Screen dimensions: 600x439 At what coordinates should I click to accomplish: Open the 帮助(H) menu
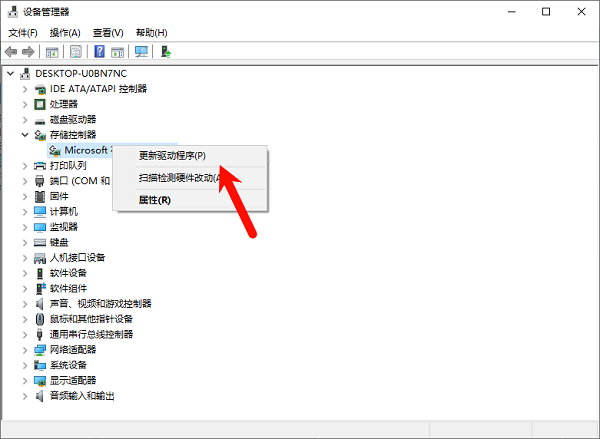coord(152,33)
